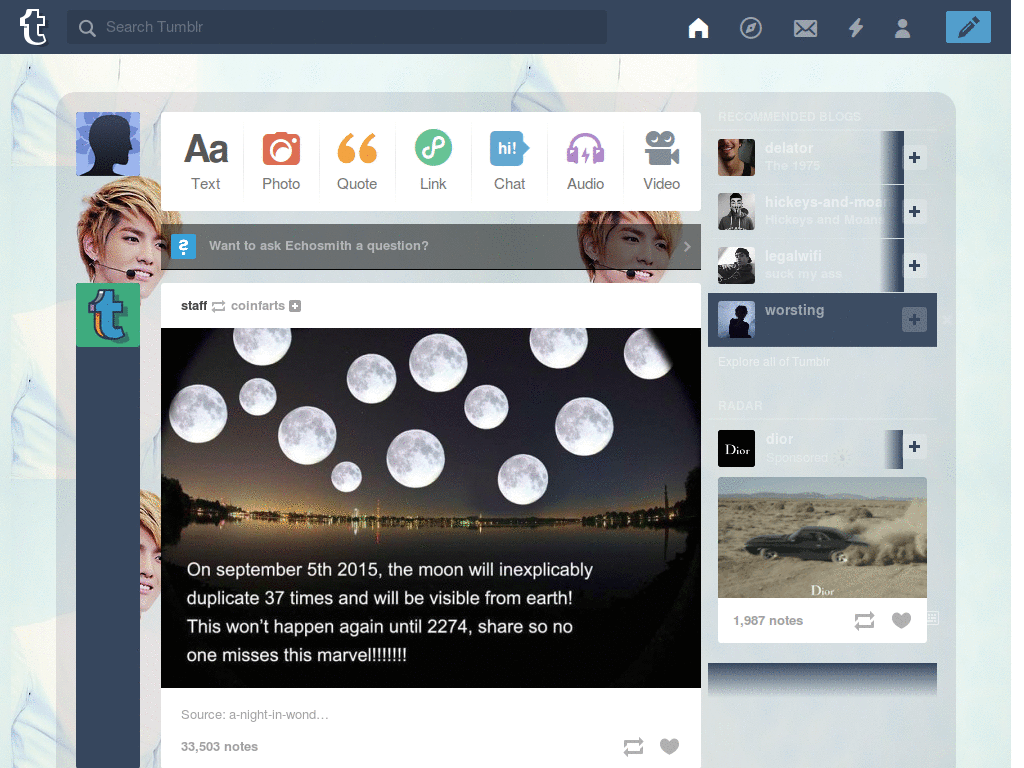Open the worsting recommended blog

point(794,310)
